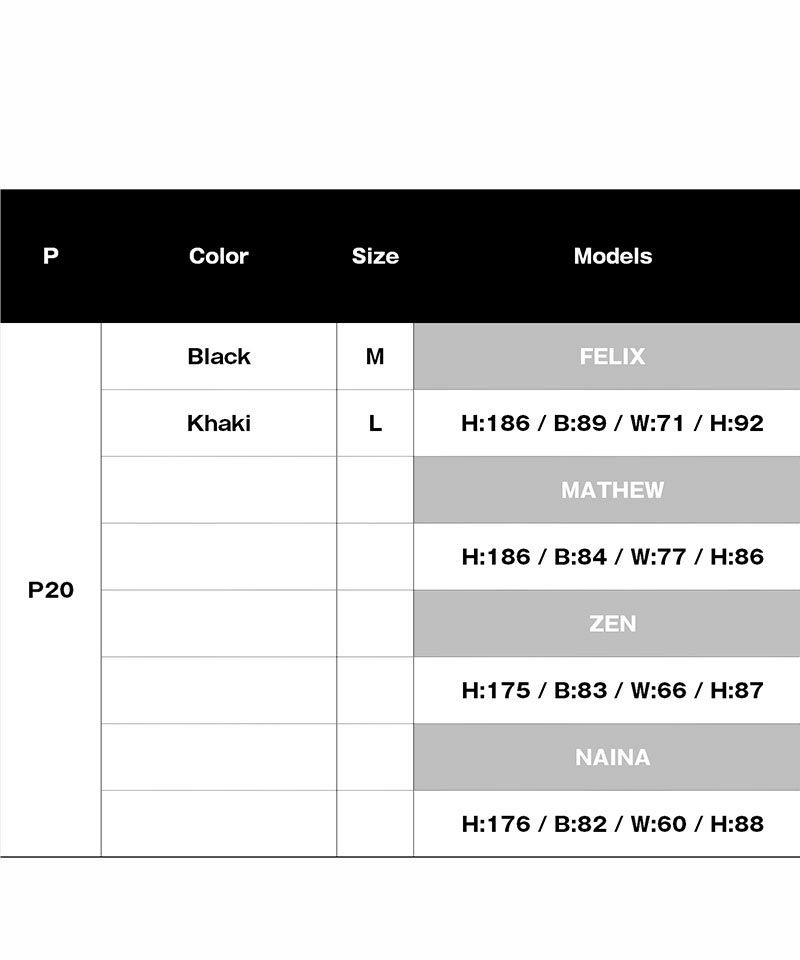800x960 pixels.
Task: Click the empty Color cell beside NAINA
Action: point(219,757)
